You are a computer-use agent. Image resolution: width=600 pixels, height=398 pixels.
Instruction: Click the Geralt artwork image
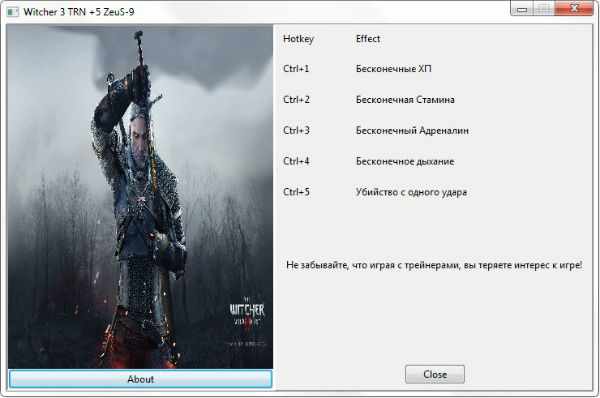click(140, 197)
